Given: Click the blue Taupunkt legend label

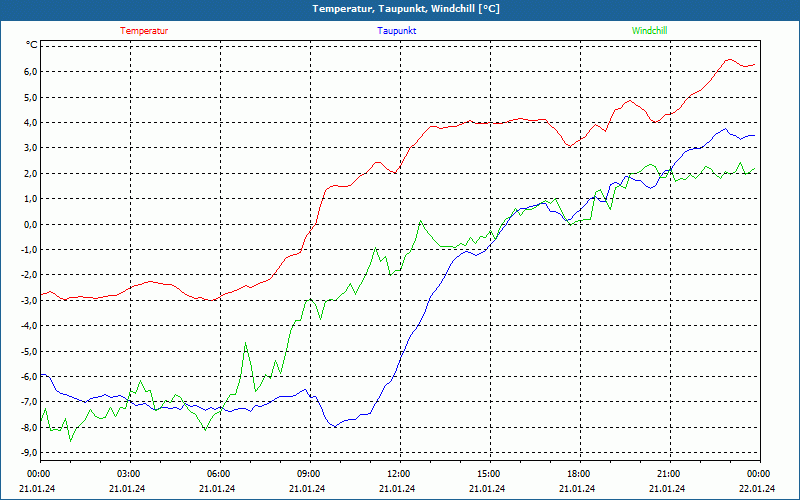Looking at the screenshot, I should click(x=396, y=31).
